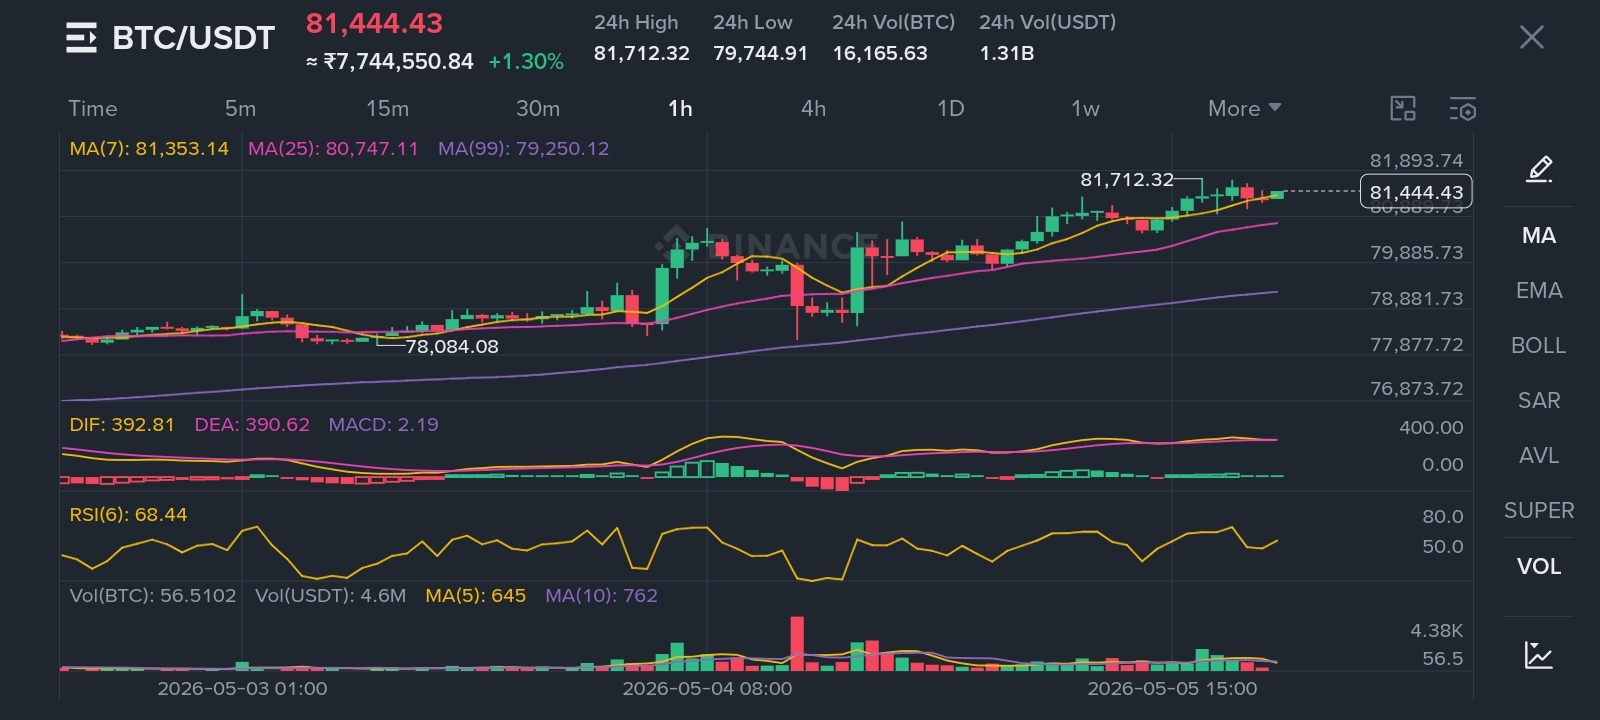Click the 79,885.73 price axis label
This screenshot has width=1600, height=720.
pyautogui.click(x=1416, y=252)
